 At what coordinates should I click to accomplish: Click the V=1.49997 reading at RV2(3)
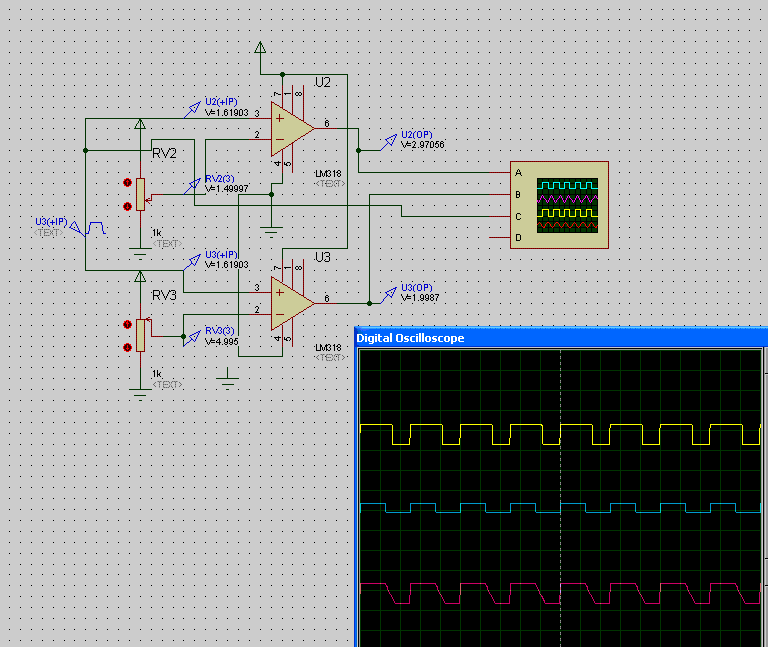click(x=227, y=189)
